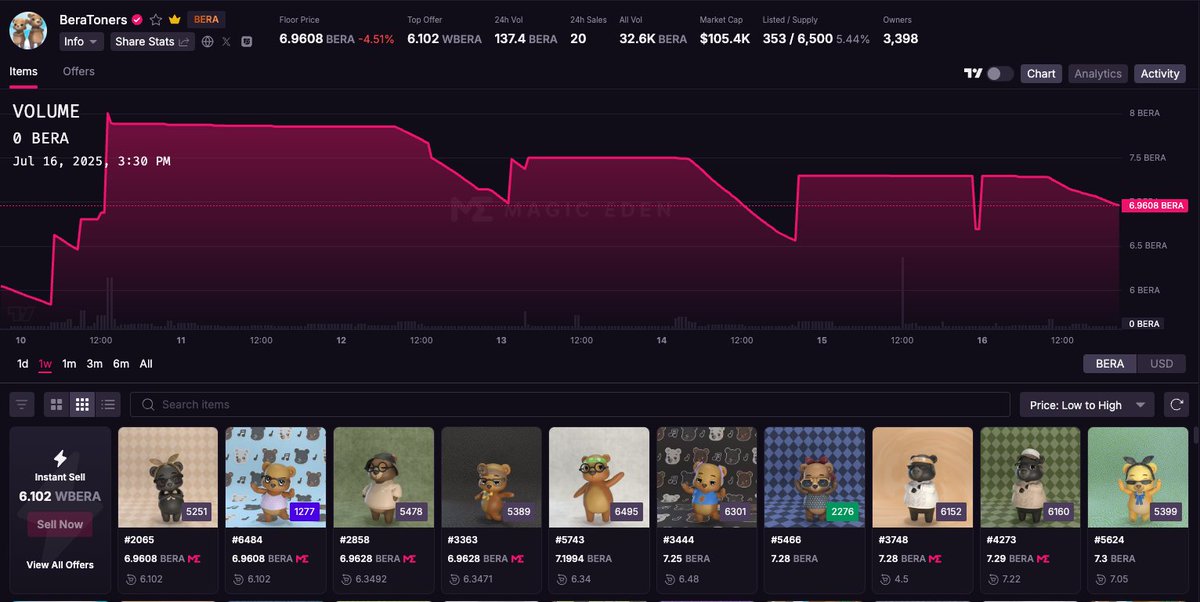Click rarity rank badge 5251
The image size is (1200, 602).
coord(197,512)
